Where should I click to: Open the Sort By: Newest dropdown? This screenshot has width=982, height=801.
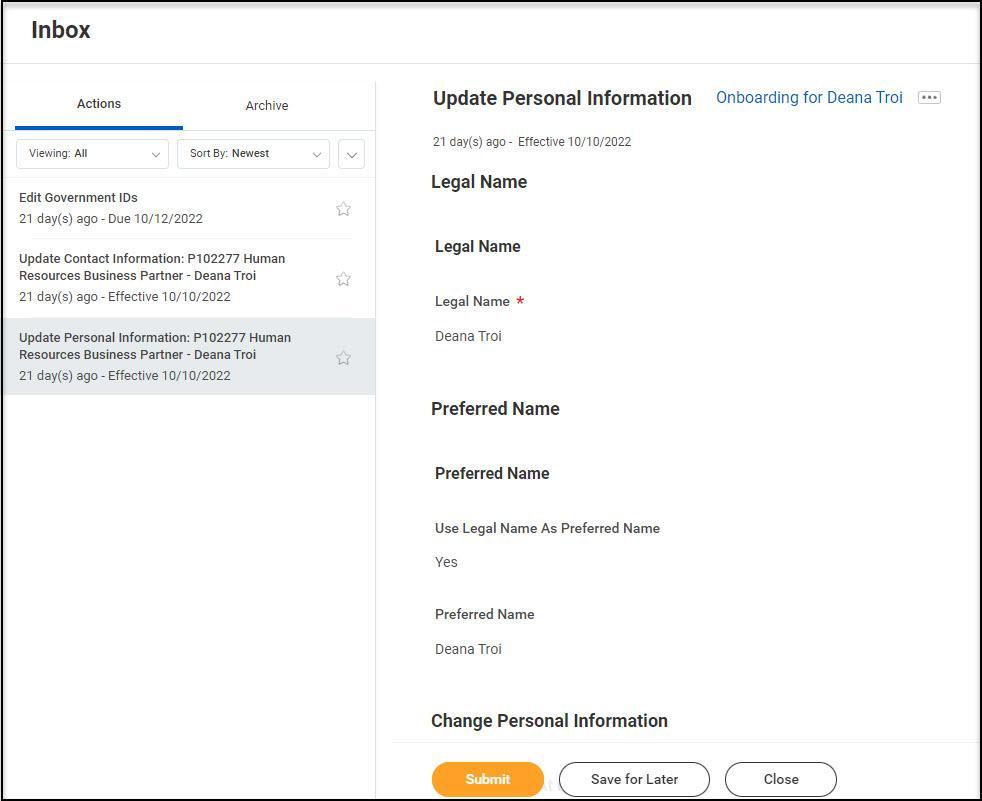click(254, 154)
